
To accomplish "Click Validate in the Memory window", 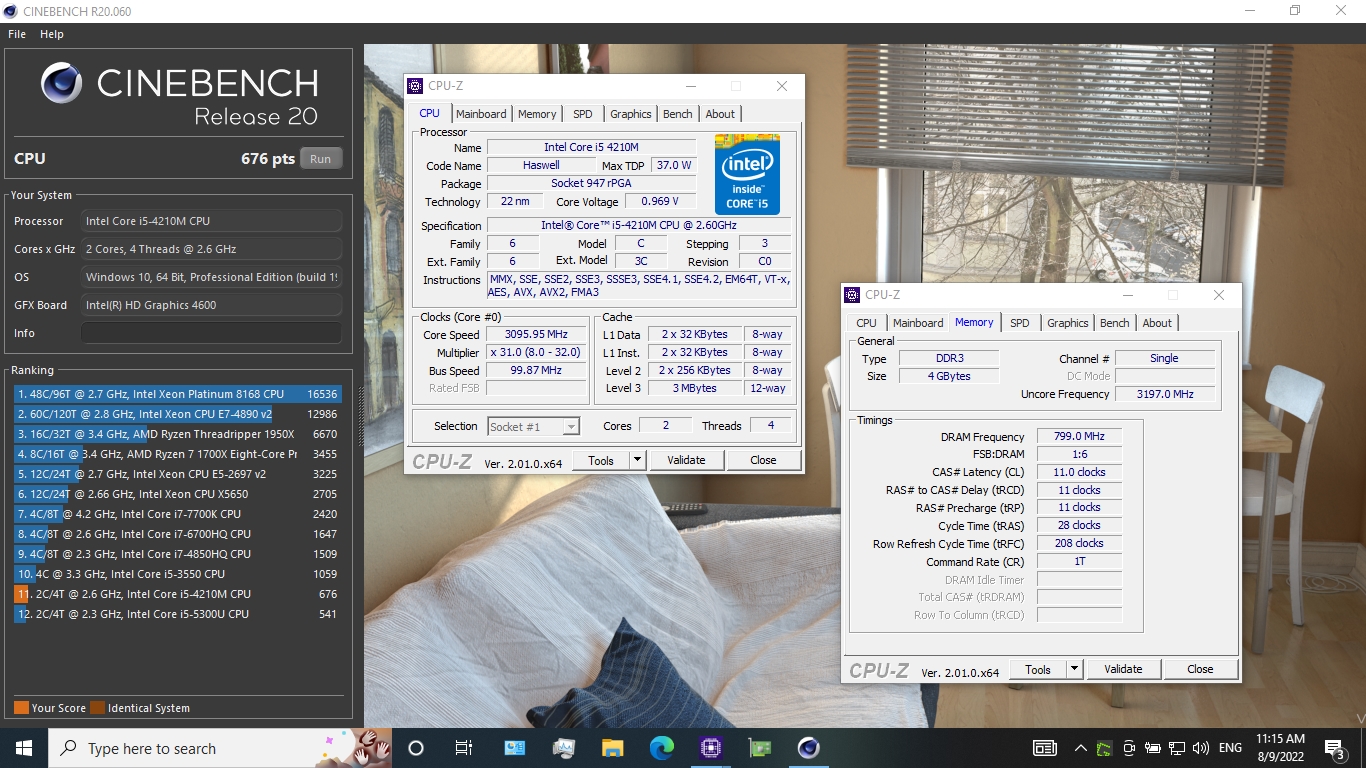I will (x=1123, y=669).
